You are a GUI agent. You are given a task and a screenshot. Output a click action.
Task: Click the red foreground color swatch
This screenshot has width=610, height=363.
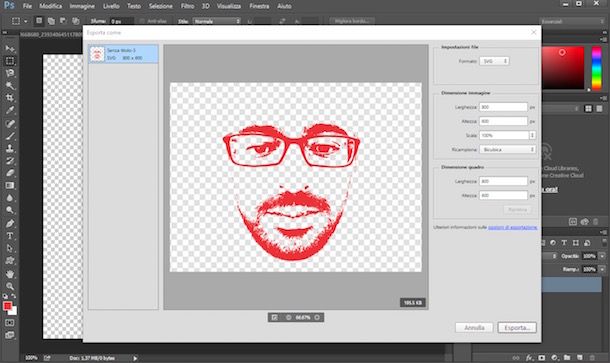tap(7, 306)
